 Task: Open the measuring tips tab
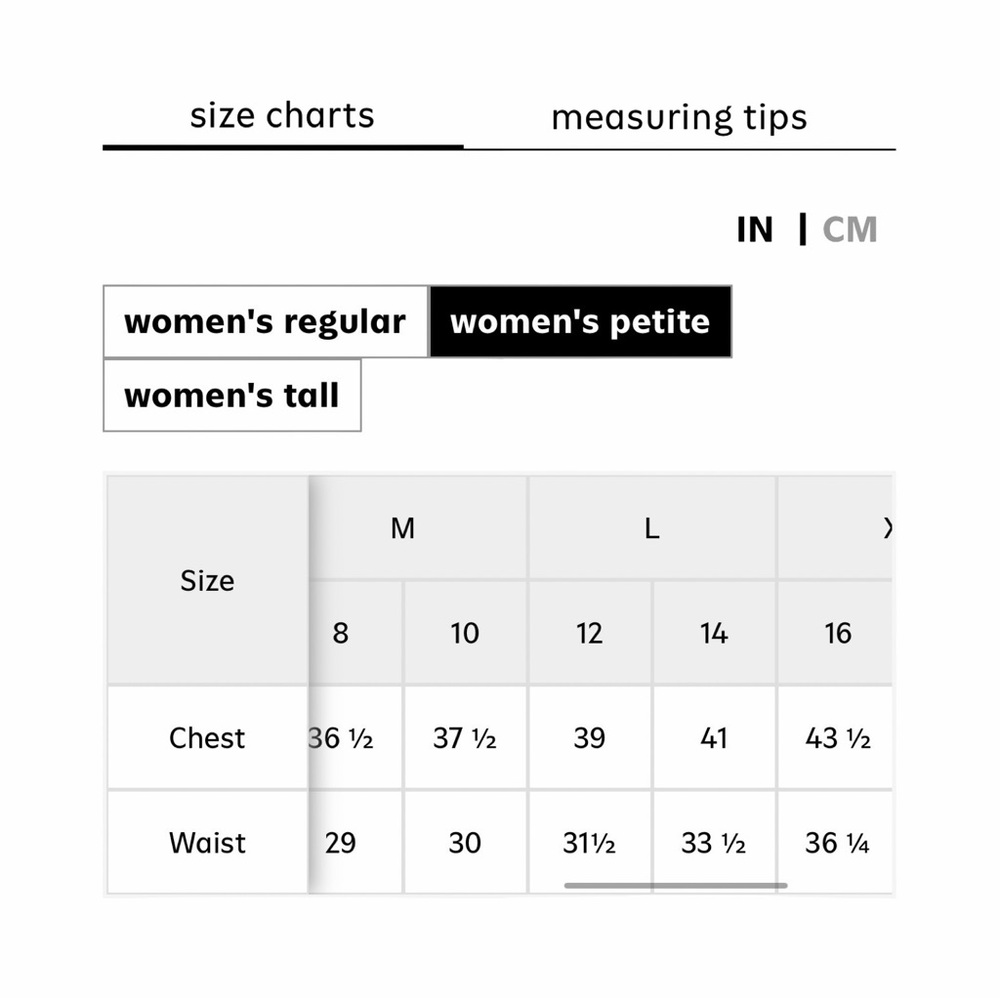pyautogui.click(x=679, y=117)
